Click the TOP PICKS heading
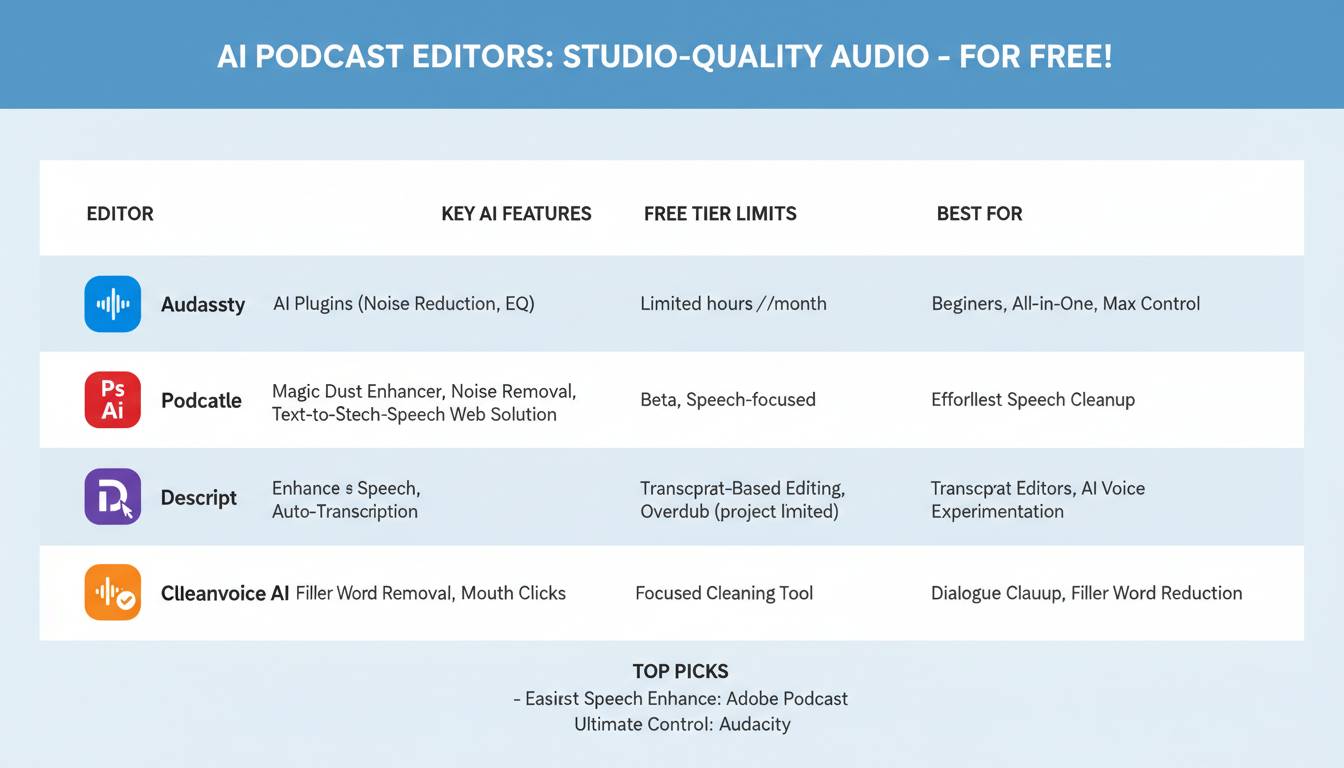The width and height of the screenshot is (1344, 768). 680,671
